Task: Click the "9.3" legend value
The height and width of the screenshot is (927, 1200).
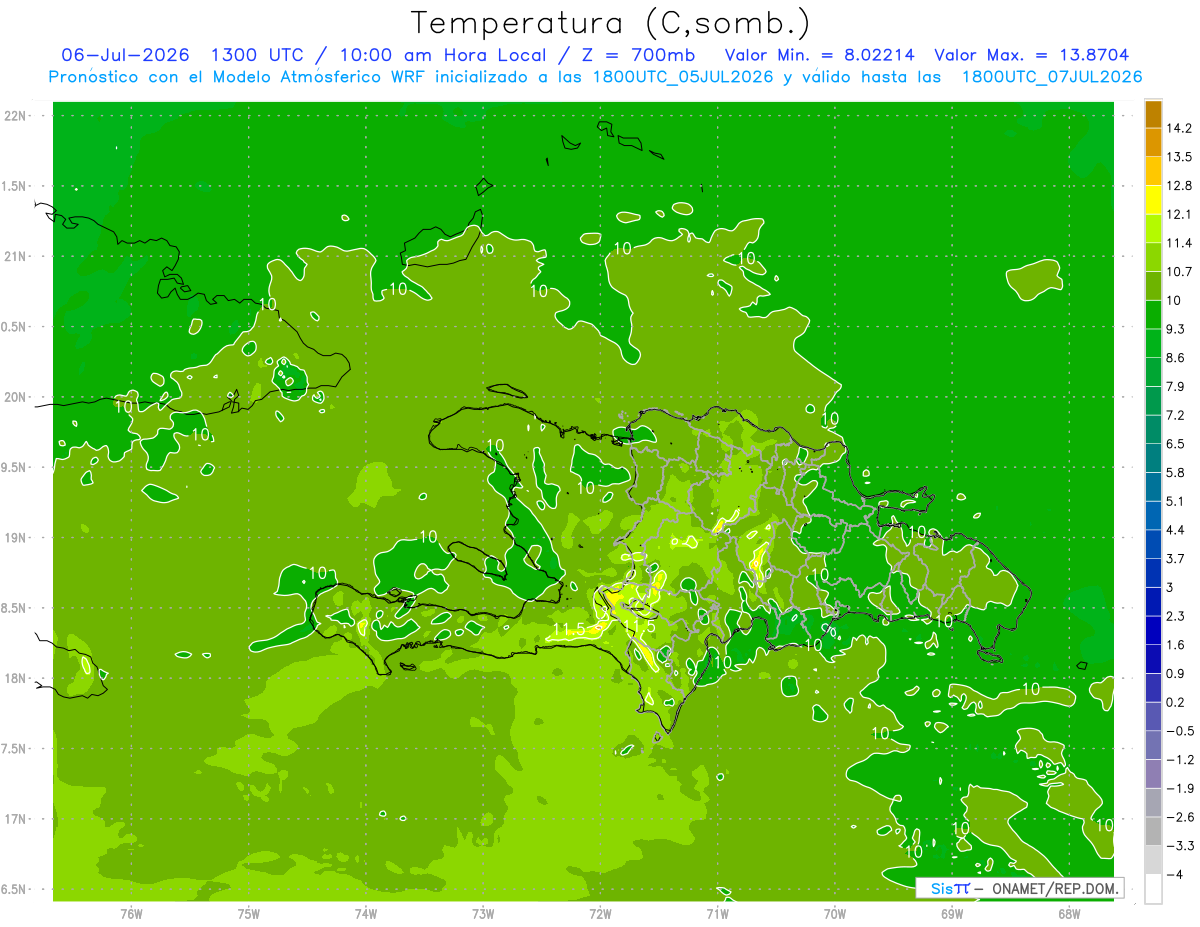Action: pyautogui.click(x=1177, y=329)
